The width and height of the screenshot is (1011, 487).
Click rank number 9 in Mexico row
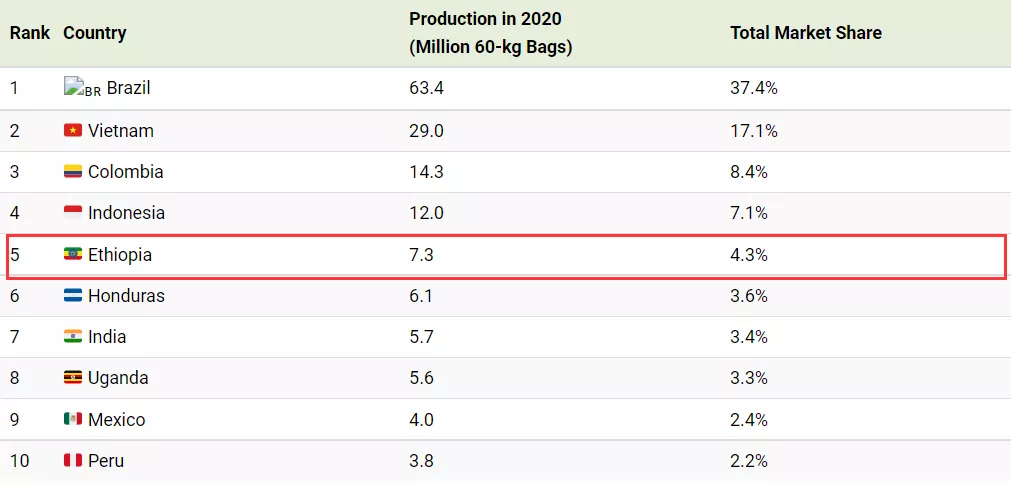(14, 420)
